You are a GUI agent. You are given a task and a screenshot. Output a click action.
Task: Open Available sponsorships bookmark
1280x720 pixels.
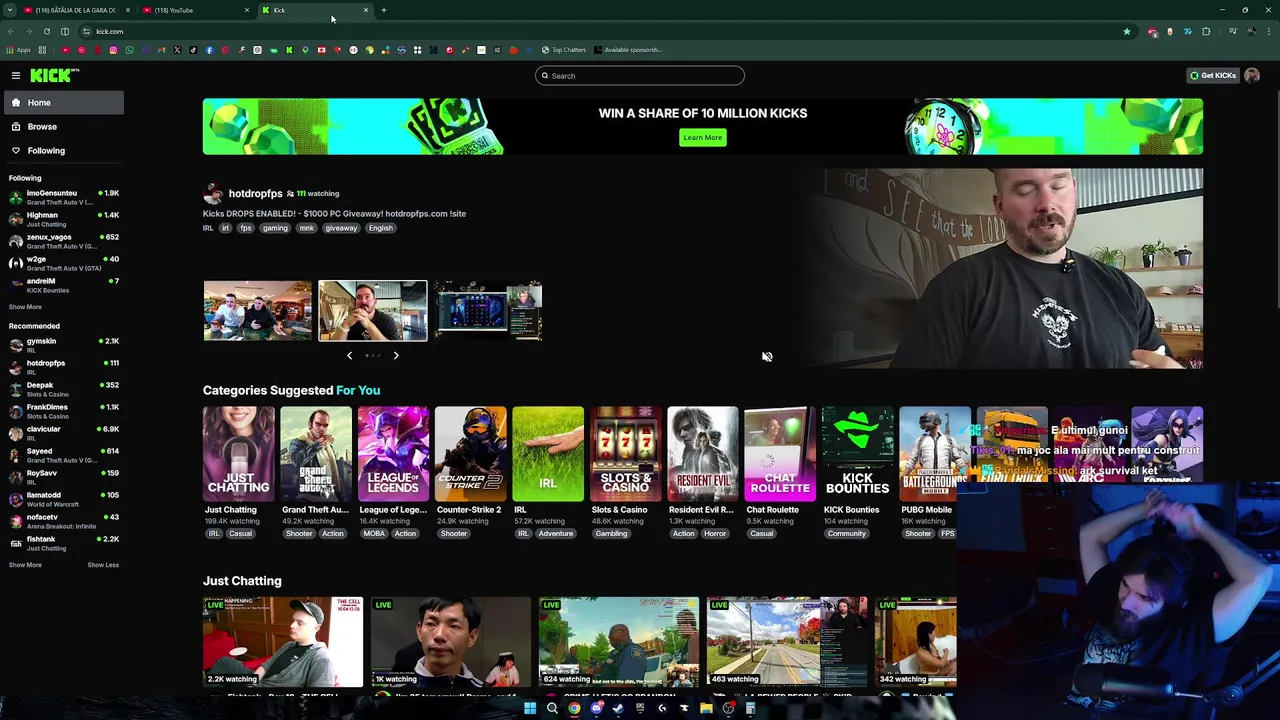tap(627, 50)
